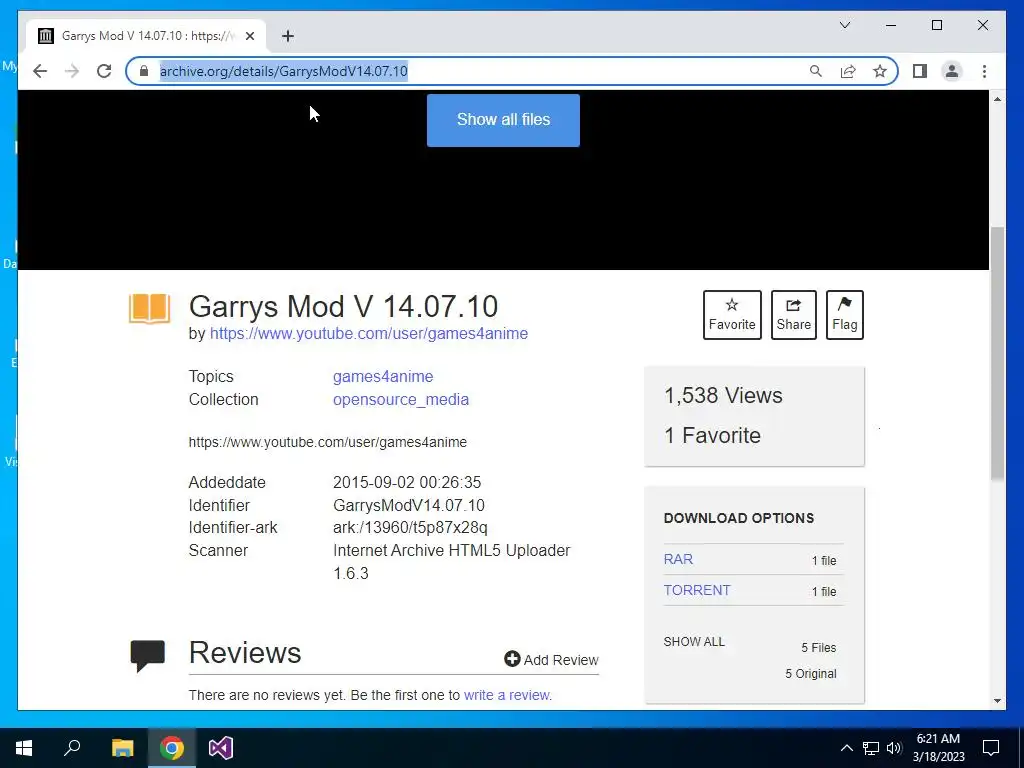Click the Reviews speech bubble icon

coord(148,656)
